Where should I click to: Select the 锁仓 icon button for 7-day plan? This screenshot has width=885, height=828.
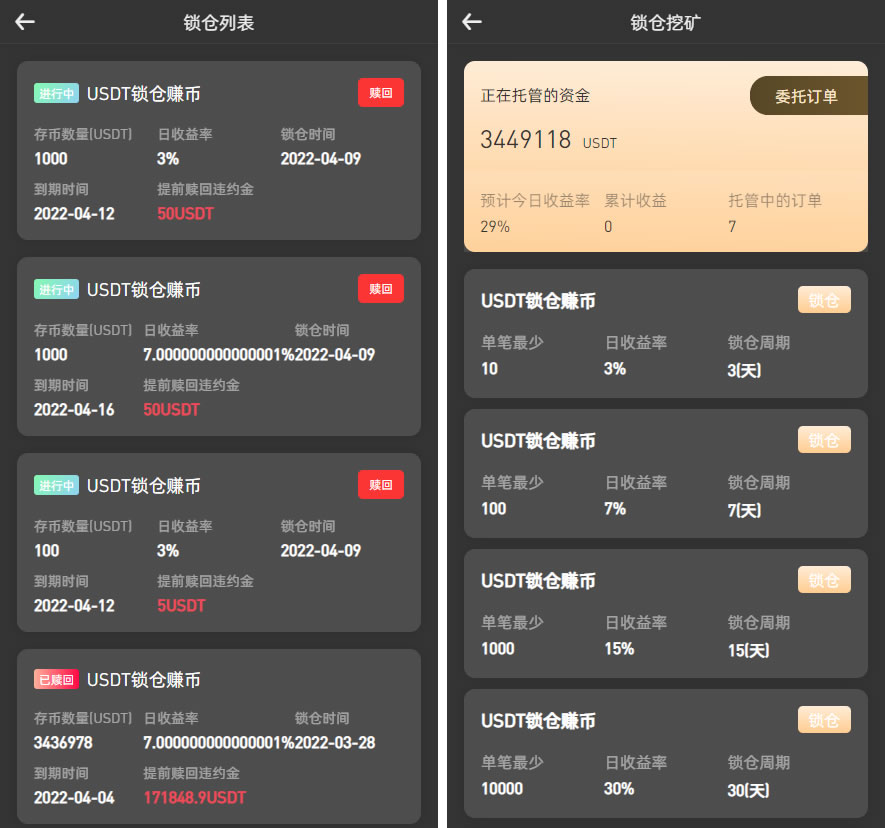(x=823, y=439)
